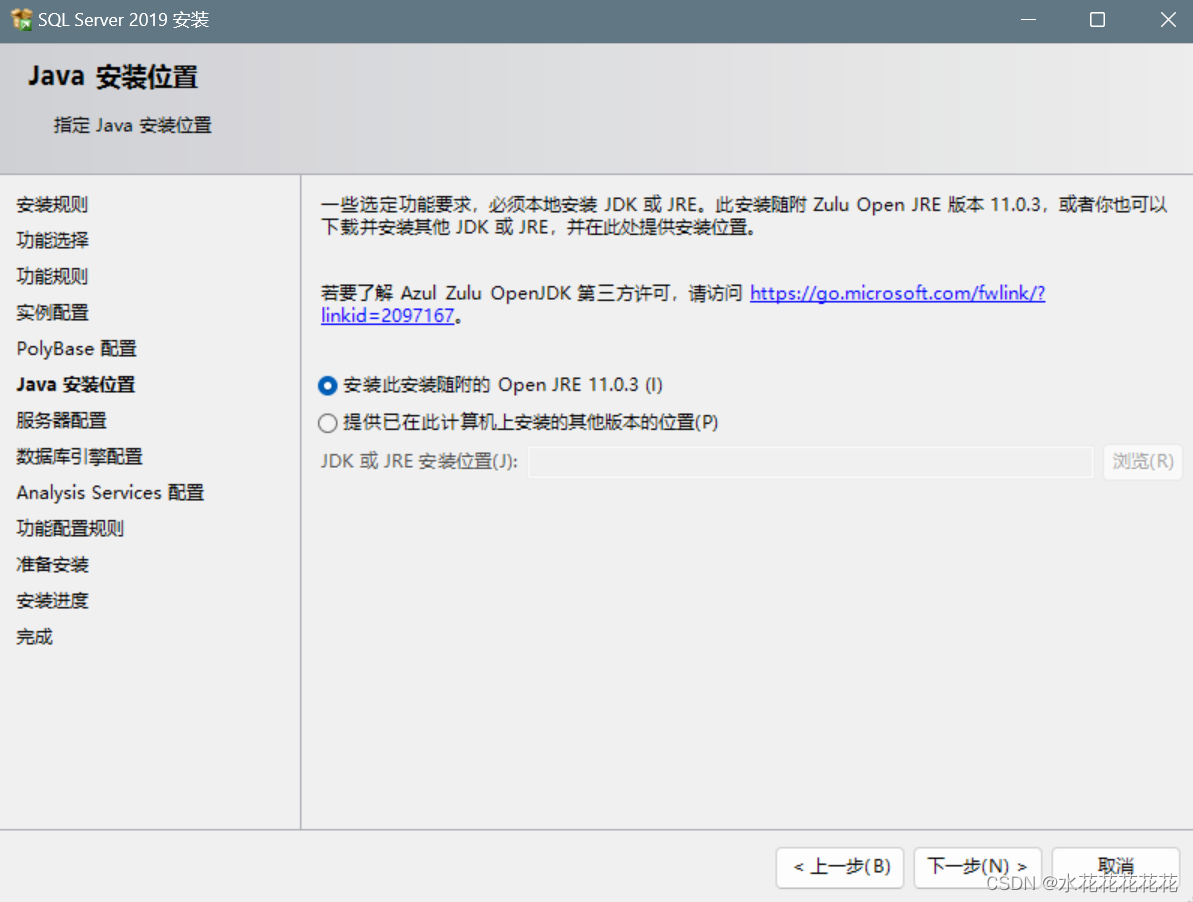Select PolyBase 配置 step in sidebar

pyautogui.click(x=76, y=348)
